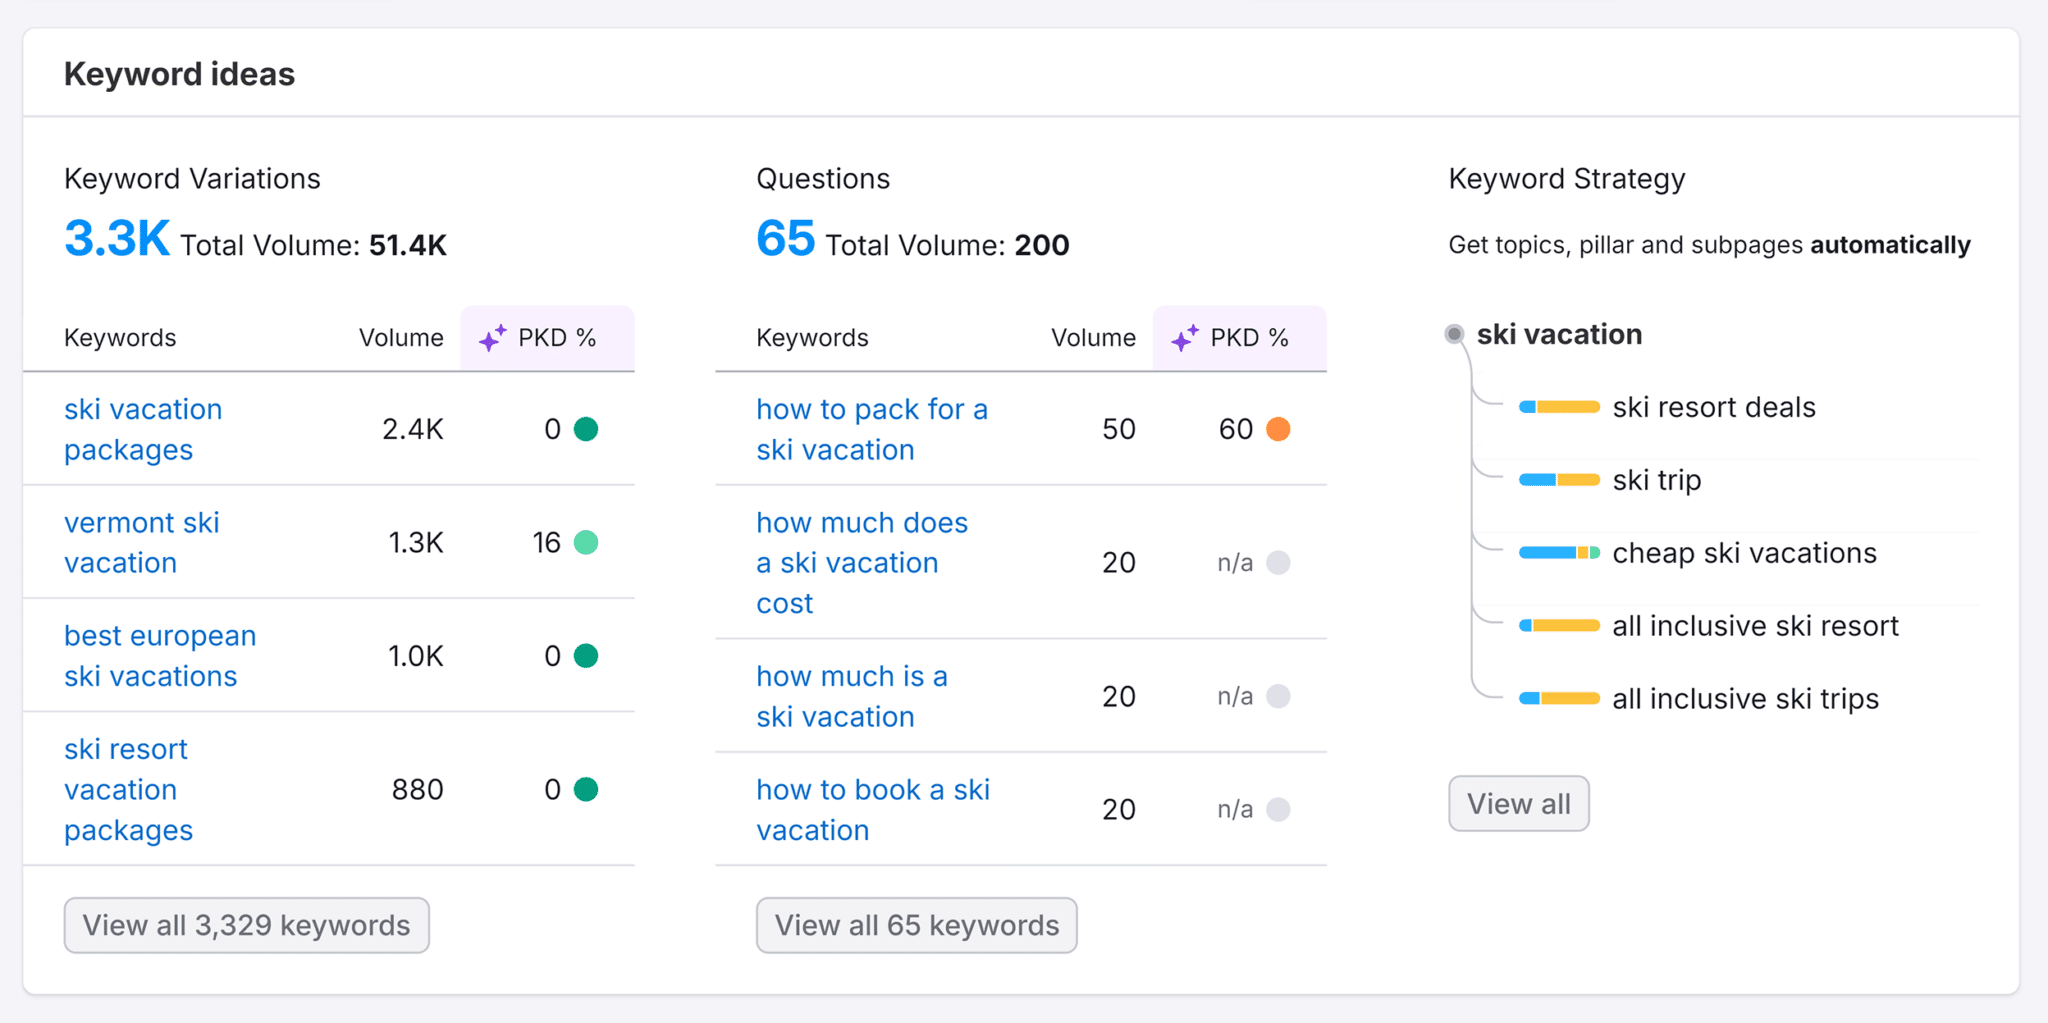Open the vermont ski vacation keyword
The height and width of the screenshot is (1023, 2048).
click(x=142, y=542)
